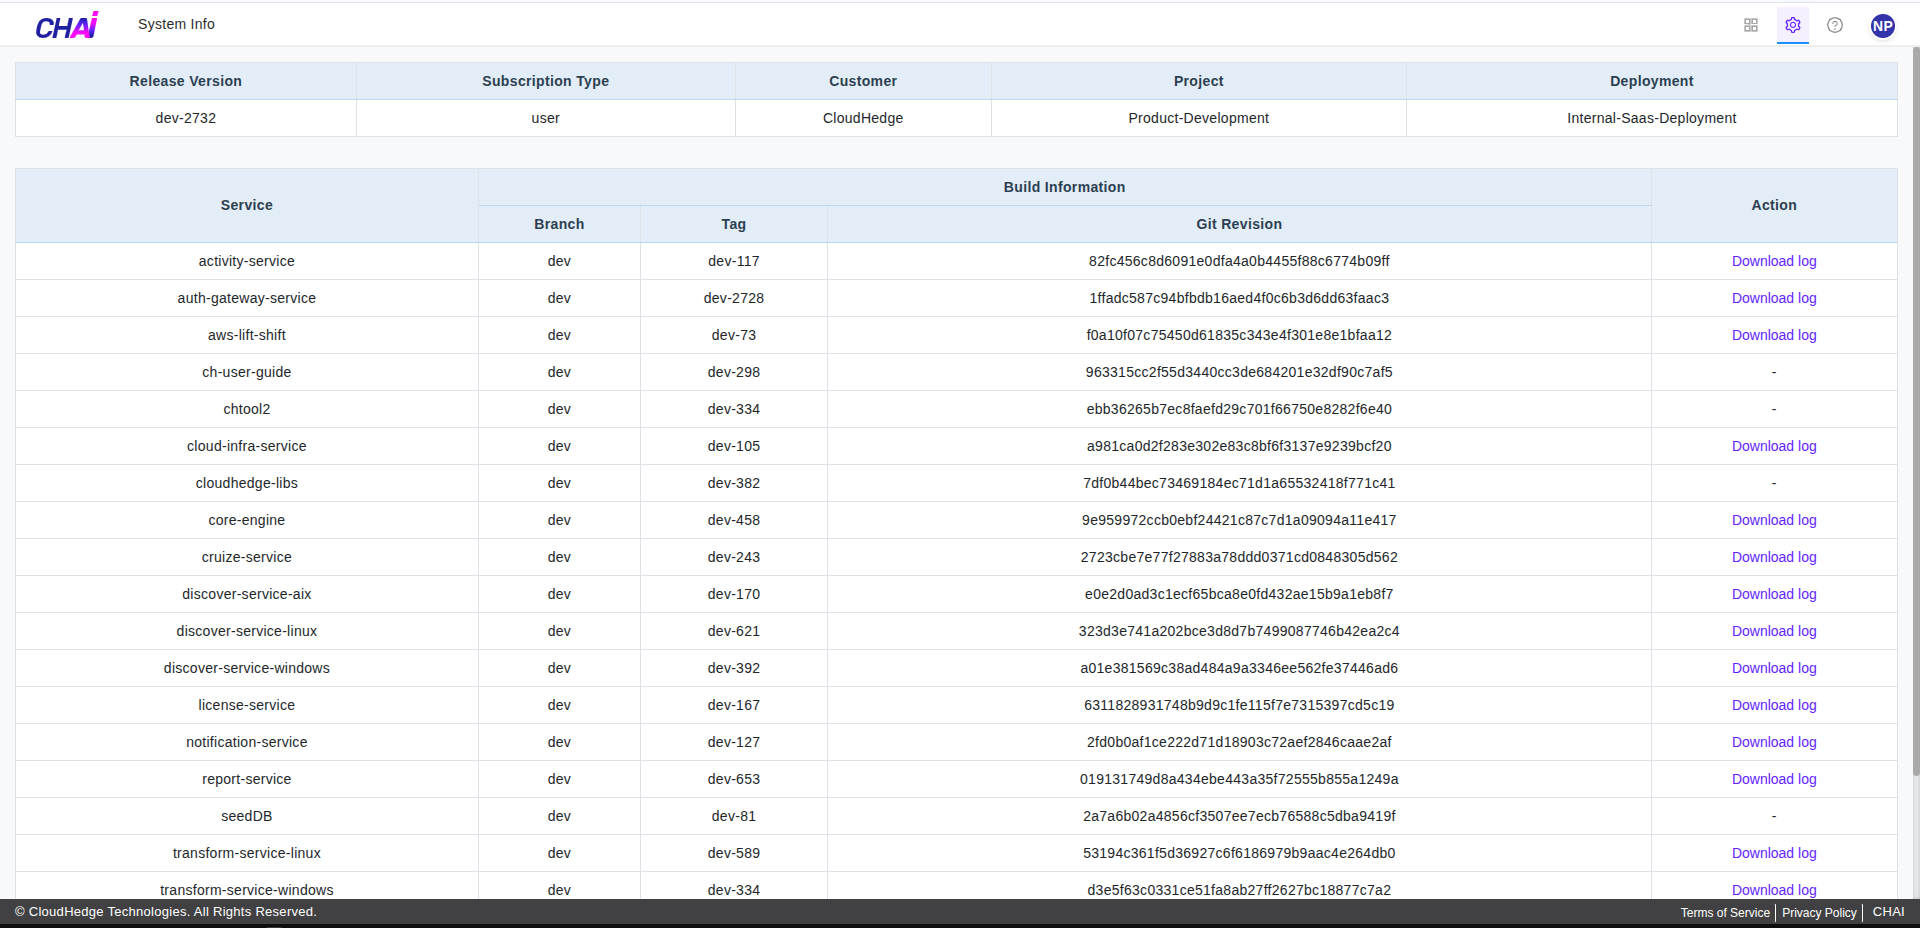Screen dimensions: 1920x928
Task: Select release version dev-2732 cell
Action: 186,118
